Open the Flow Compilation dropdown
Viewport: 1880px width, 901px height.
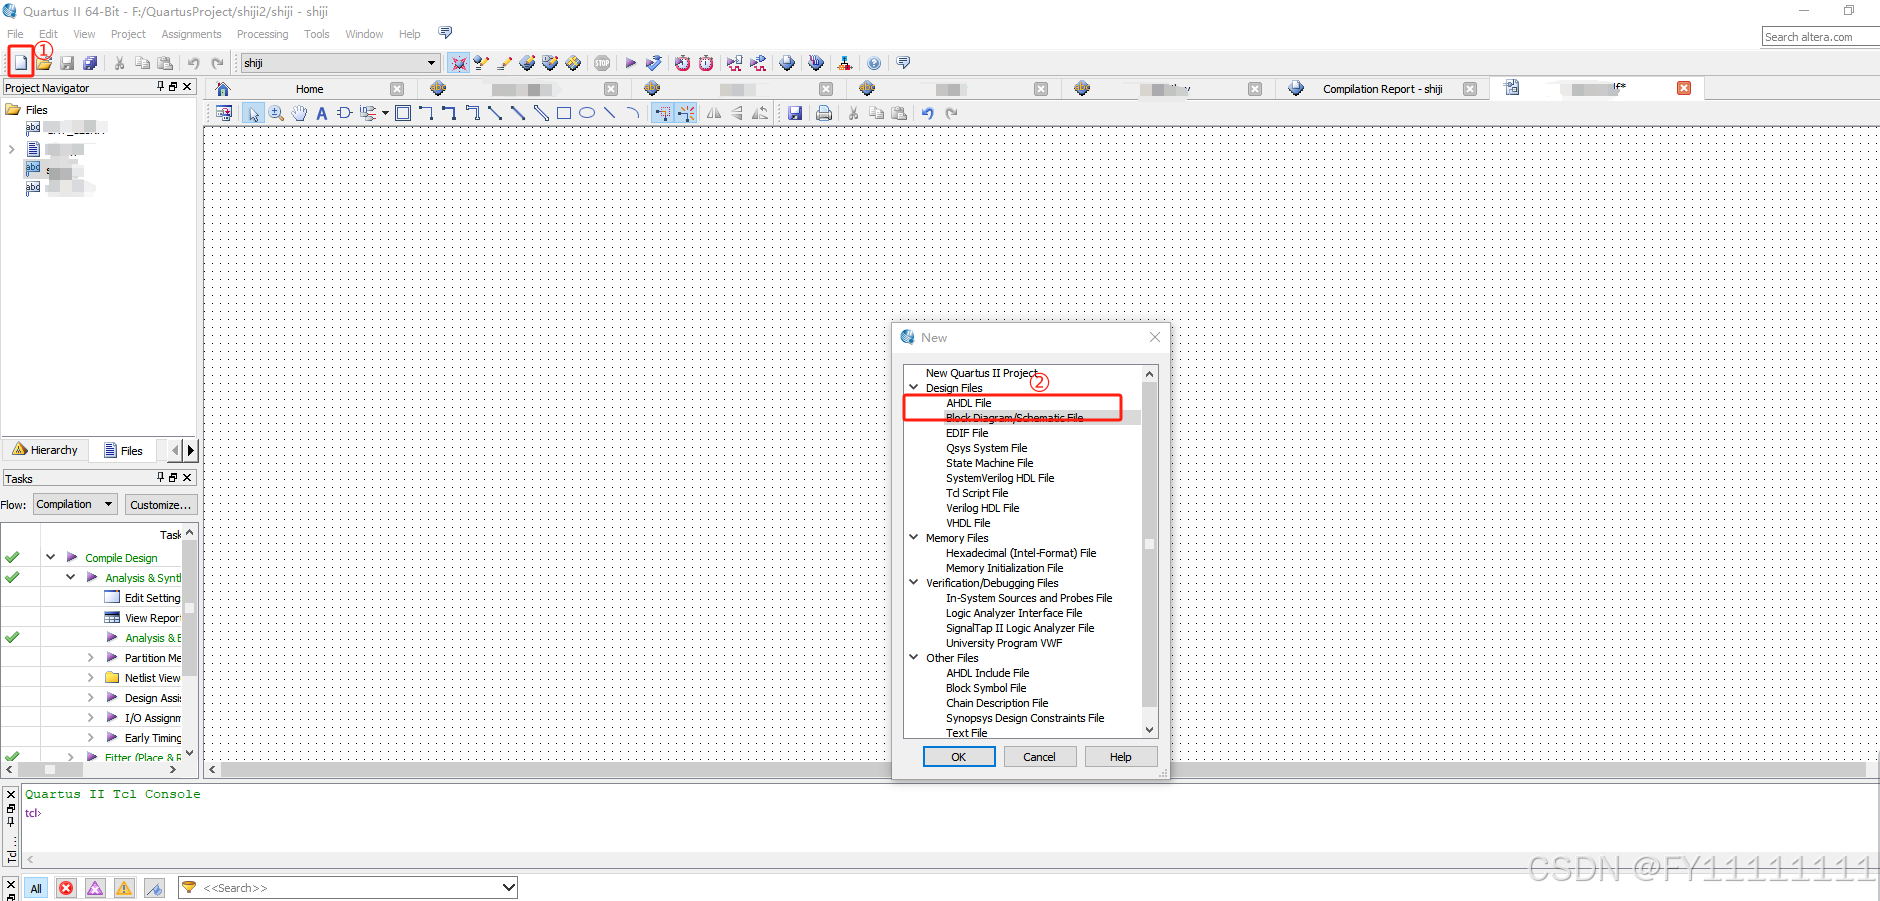tap(75, 504)
